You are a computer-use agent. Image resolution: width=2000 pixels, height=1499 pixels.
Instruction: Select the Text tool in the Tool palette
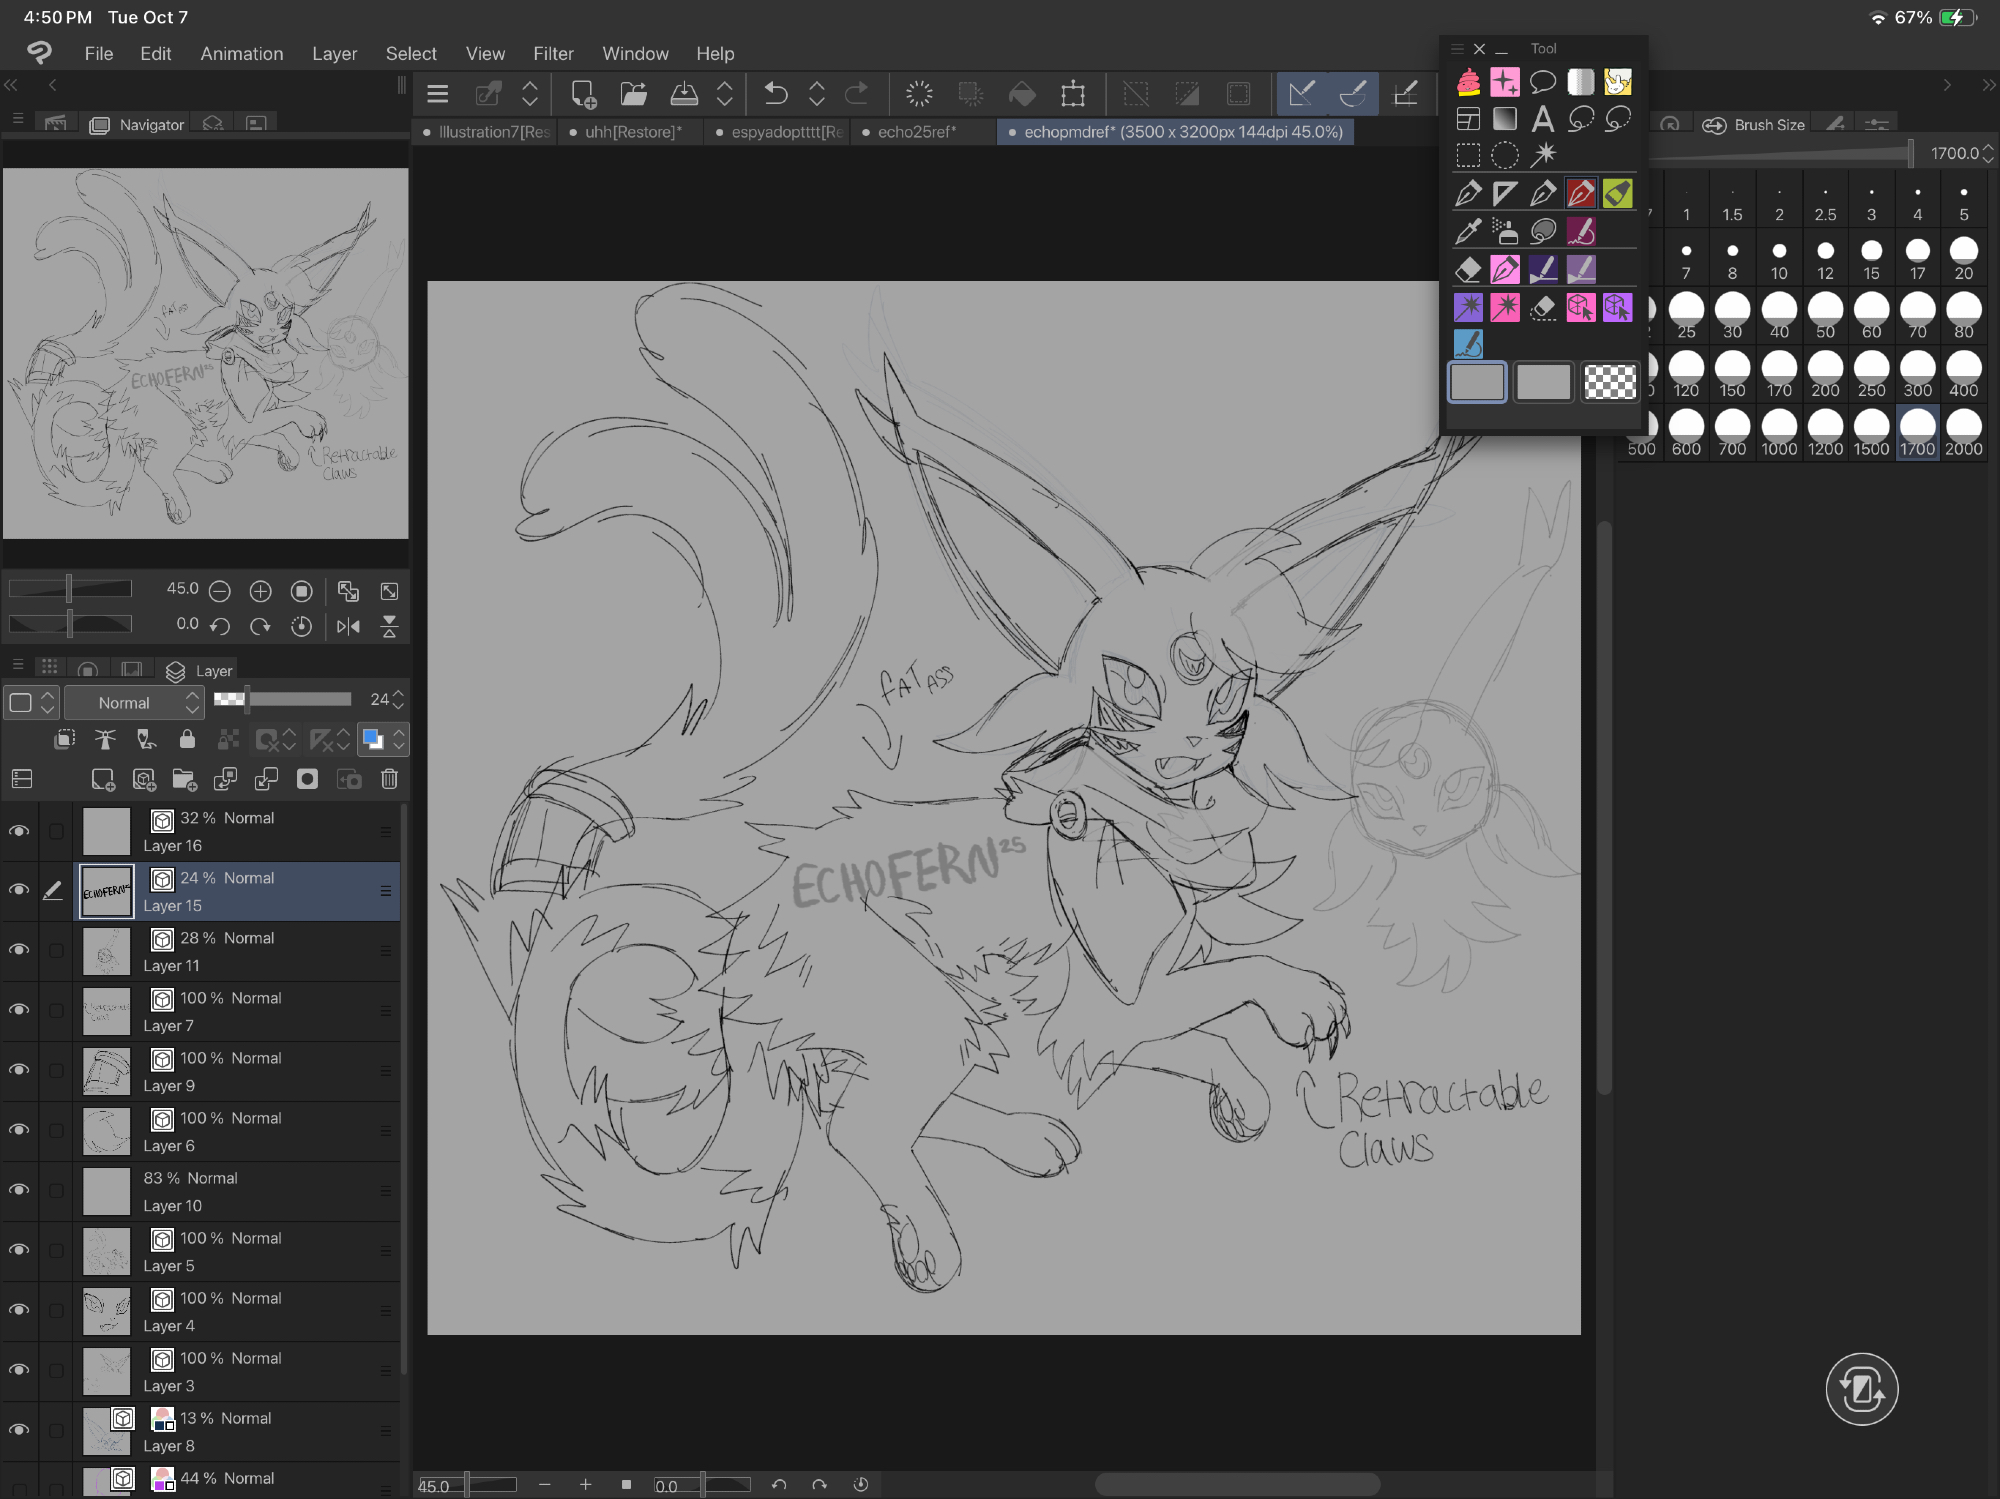tap(1542, 119)
